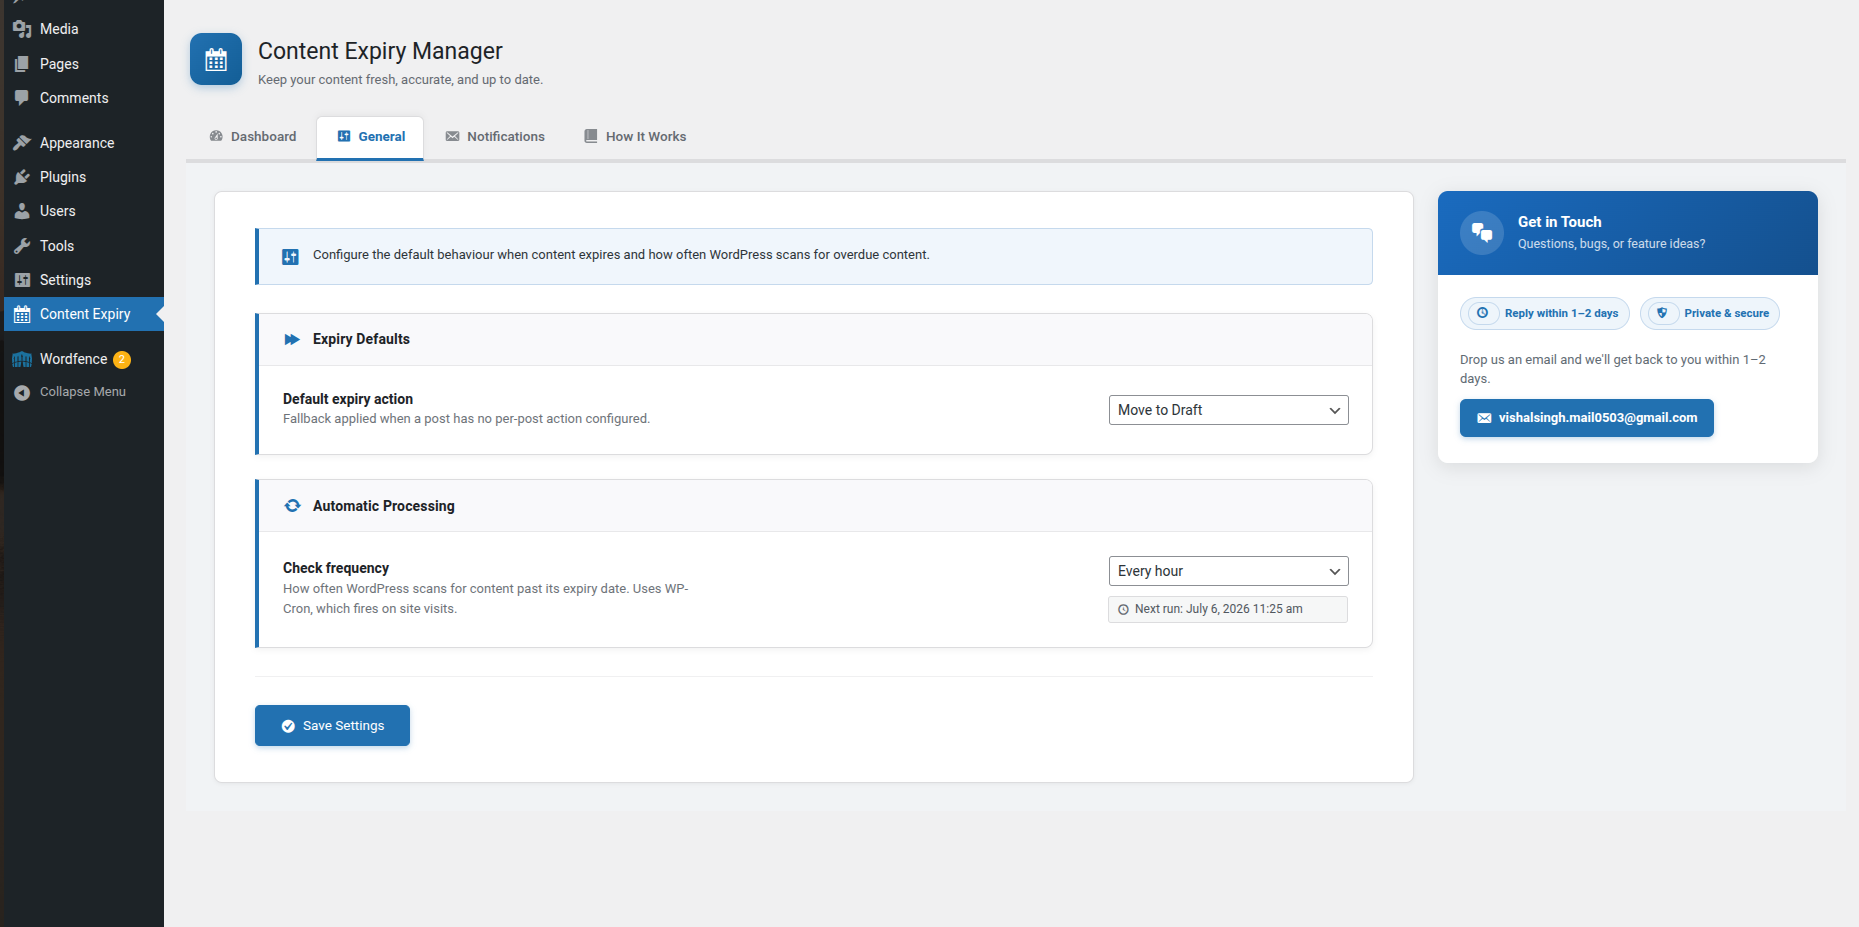Click 'Fallback applied when a post' description
The height and width of the screenshot is (927, 1859).
[x=466, y=419]
